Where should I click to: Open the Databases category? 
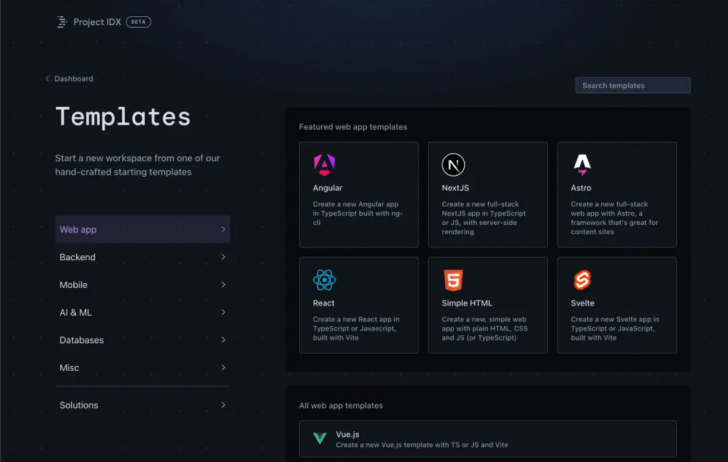point(82,340)
